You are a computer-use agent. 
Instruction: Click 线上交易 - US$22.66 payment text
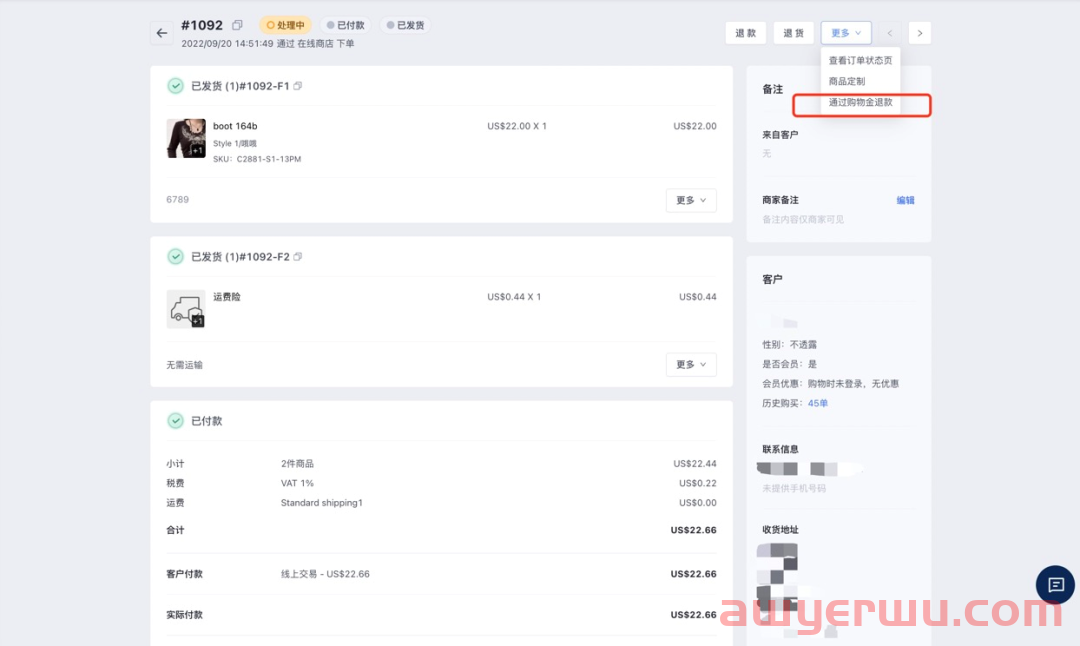tap(325, 574)
